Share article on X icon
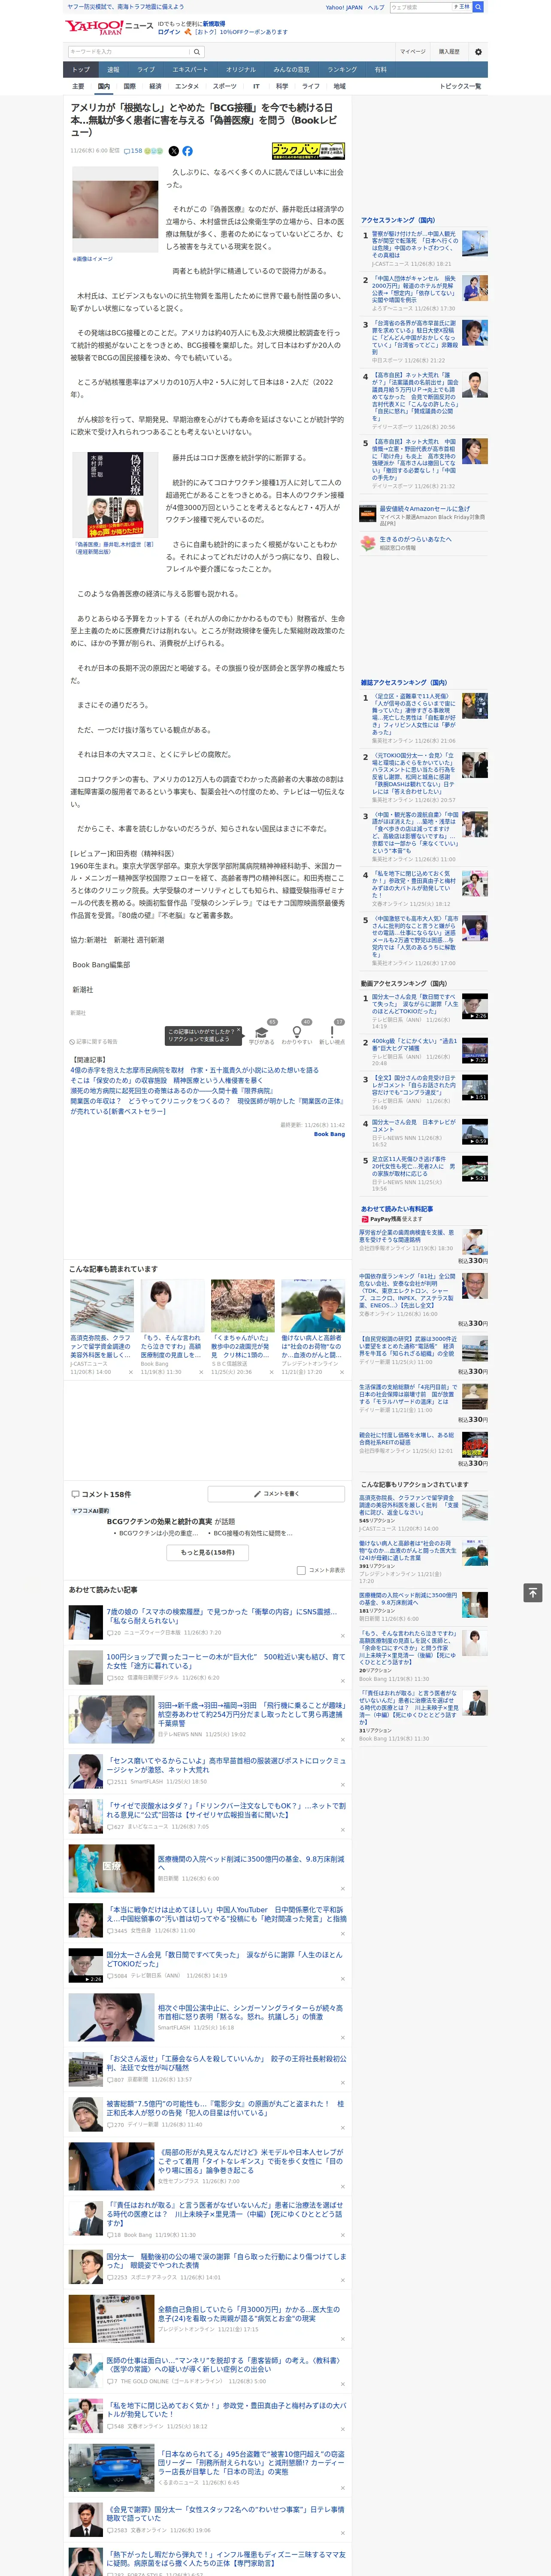 coord(174,151)
